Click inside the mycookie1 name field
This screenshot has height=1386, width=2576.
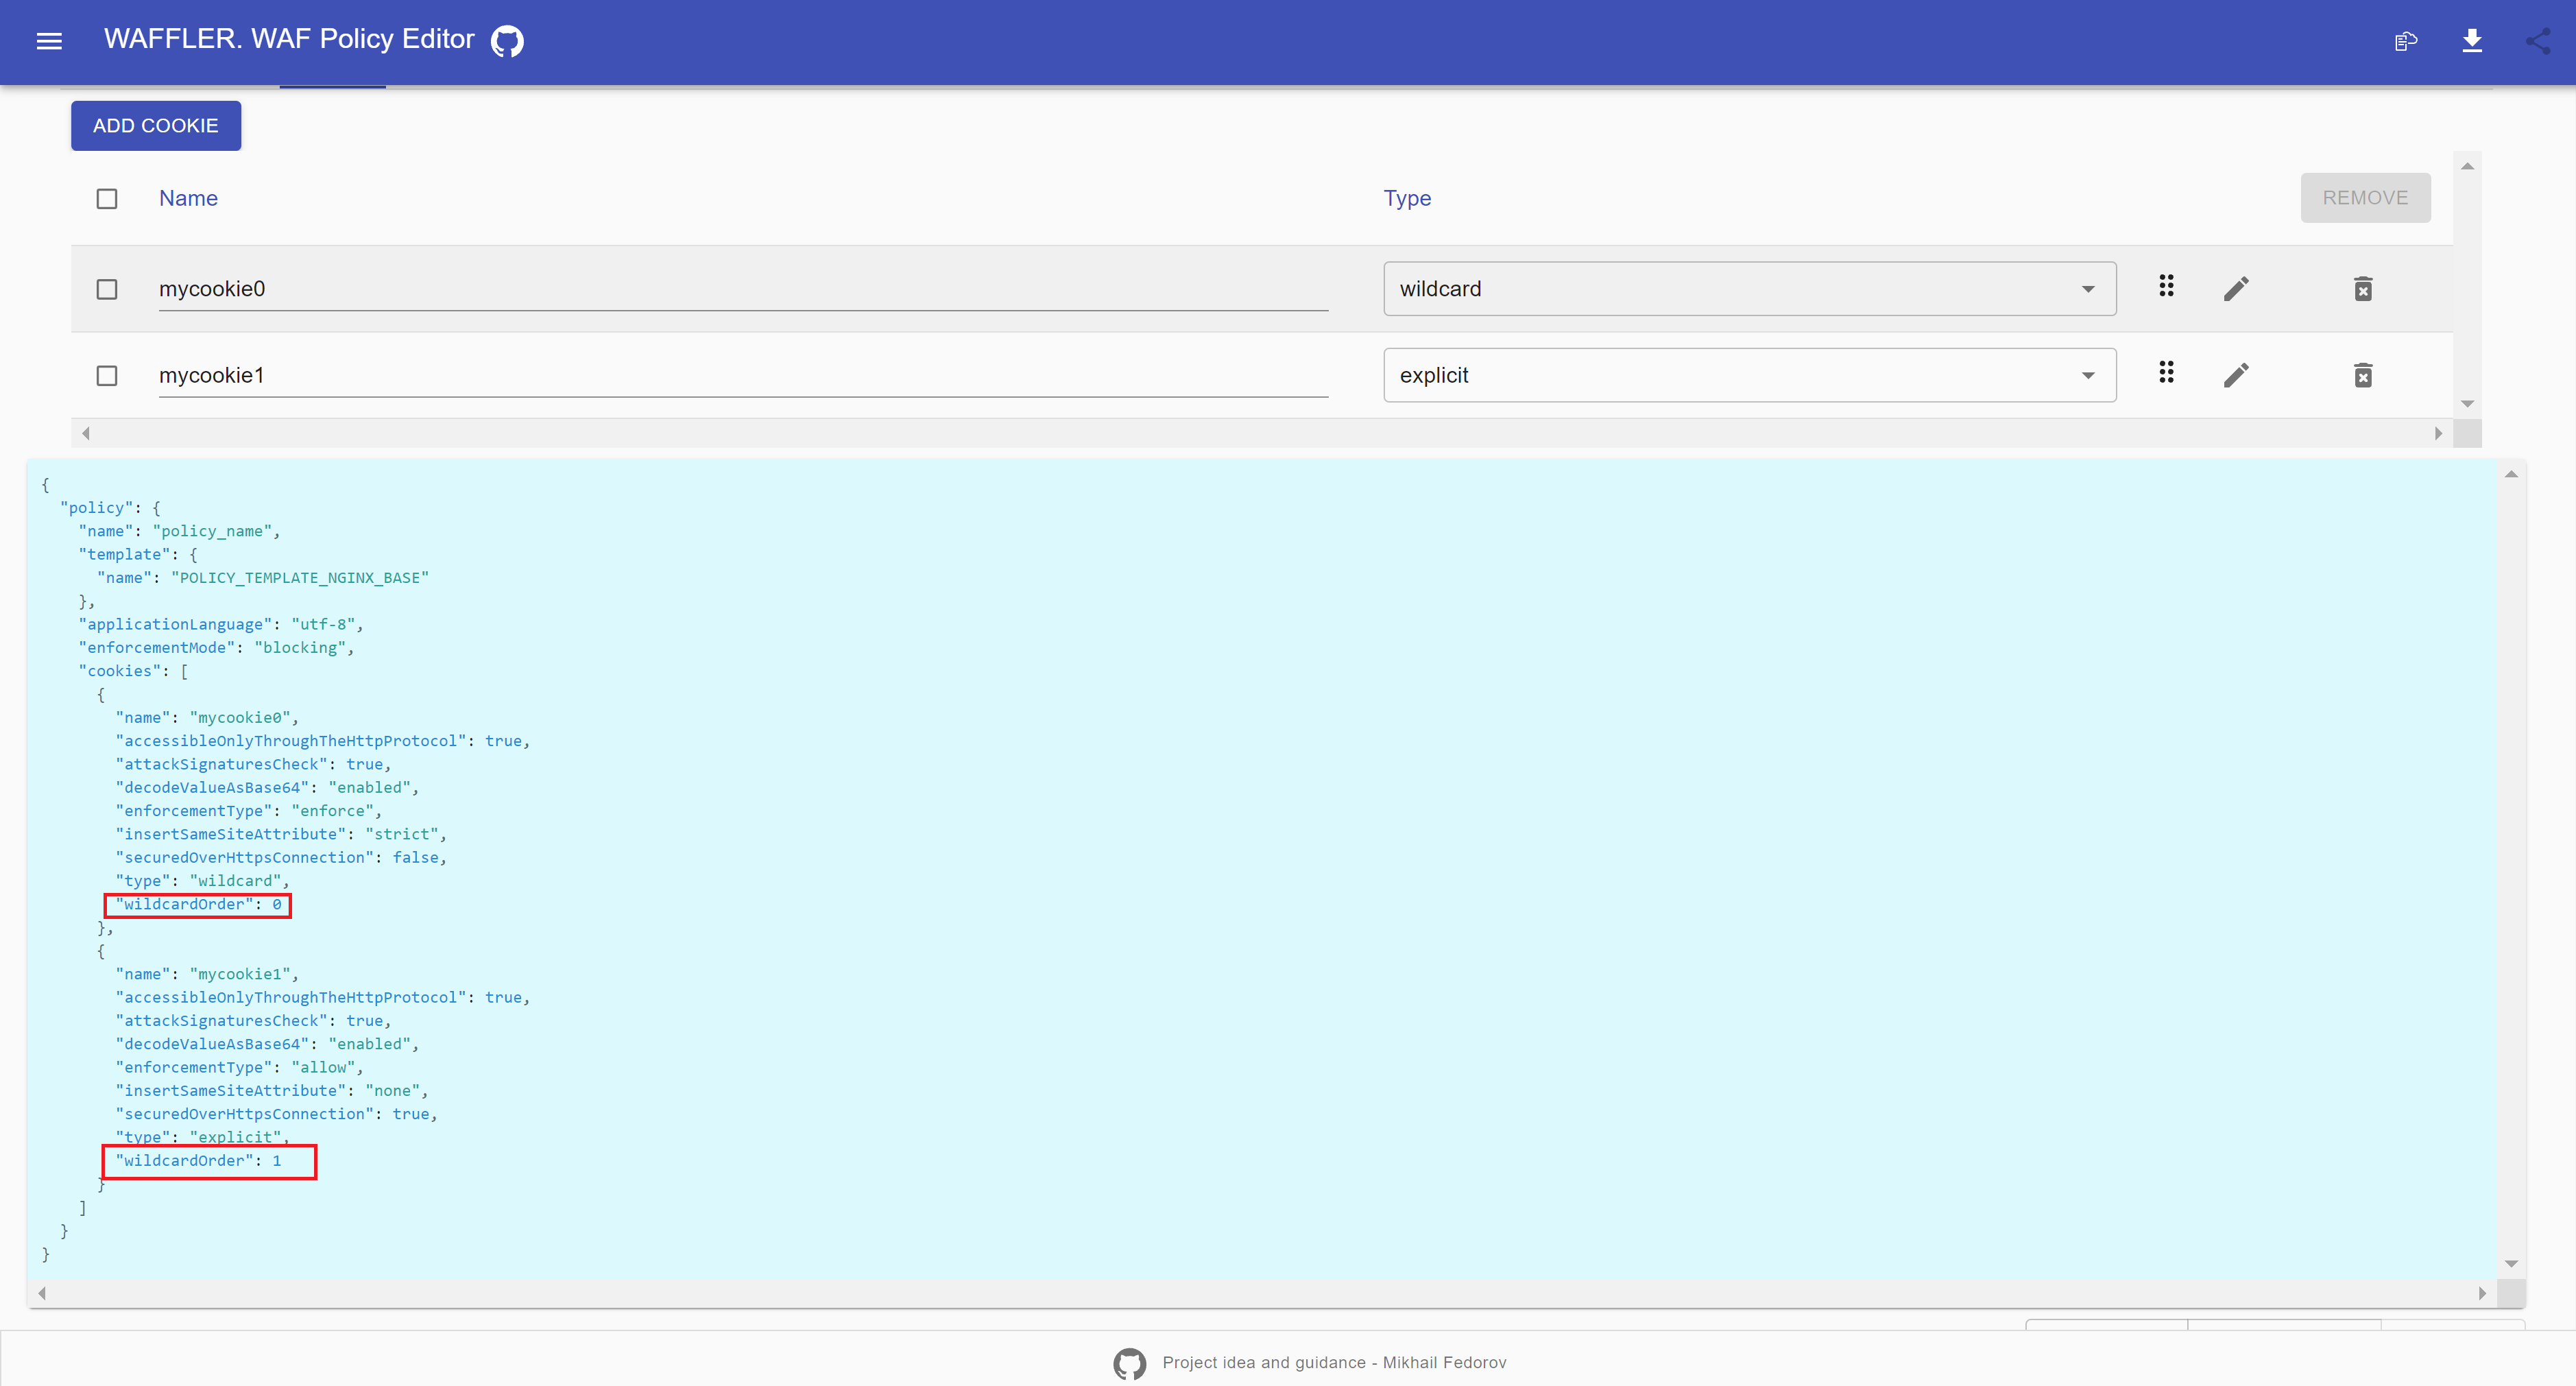click(x=740, y=375)
